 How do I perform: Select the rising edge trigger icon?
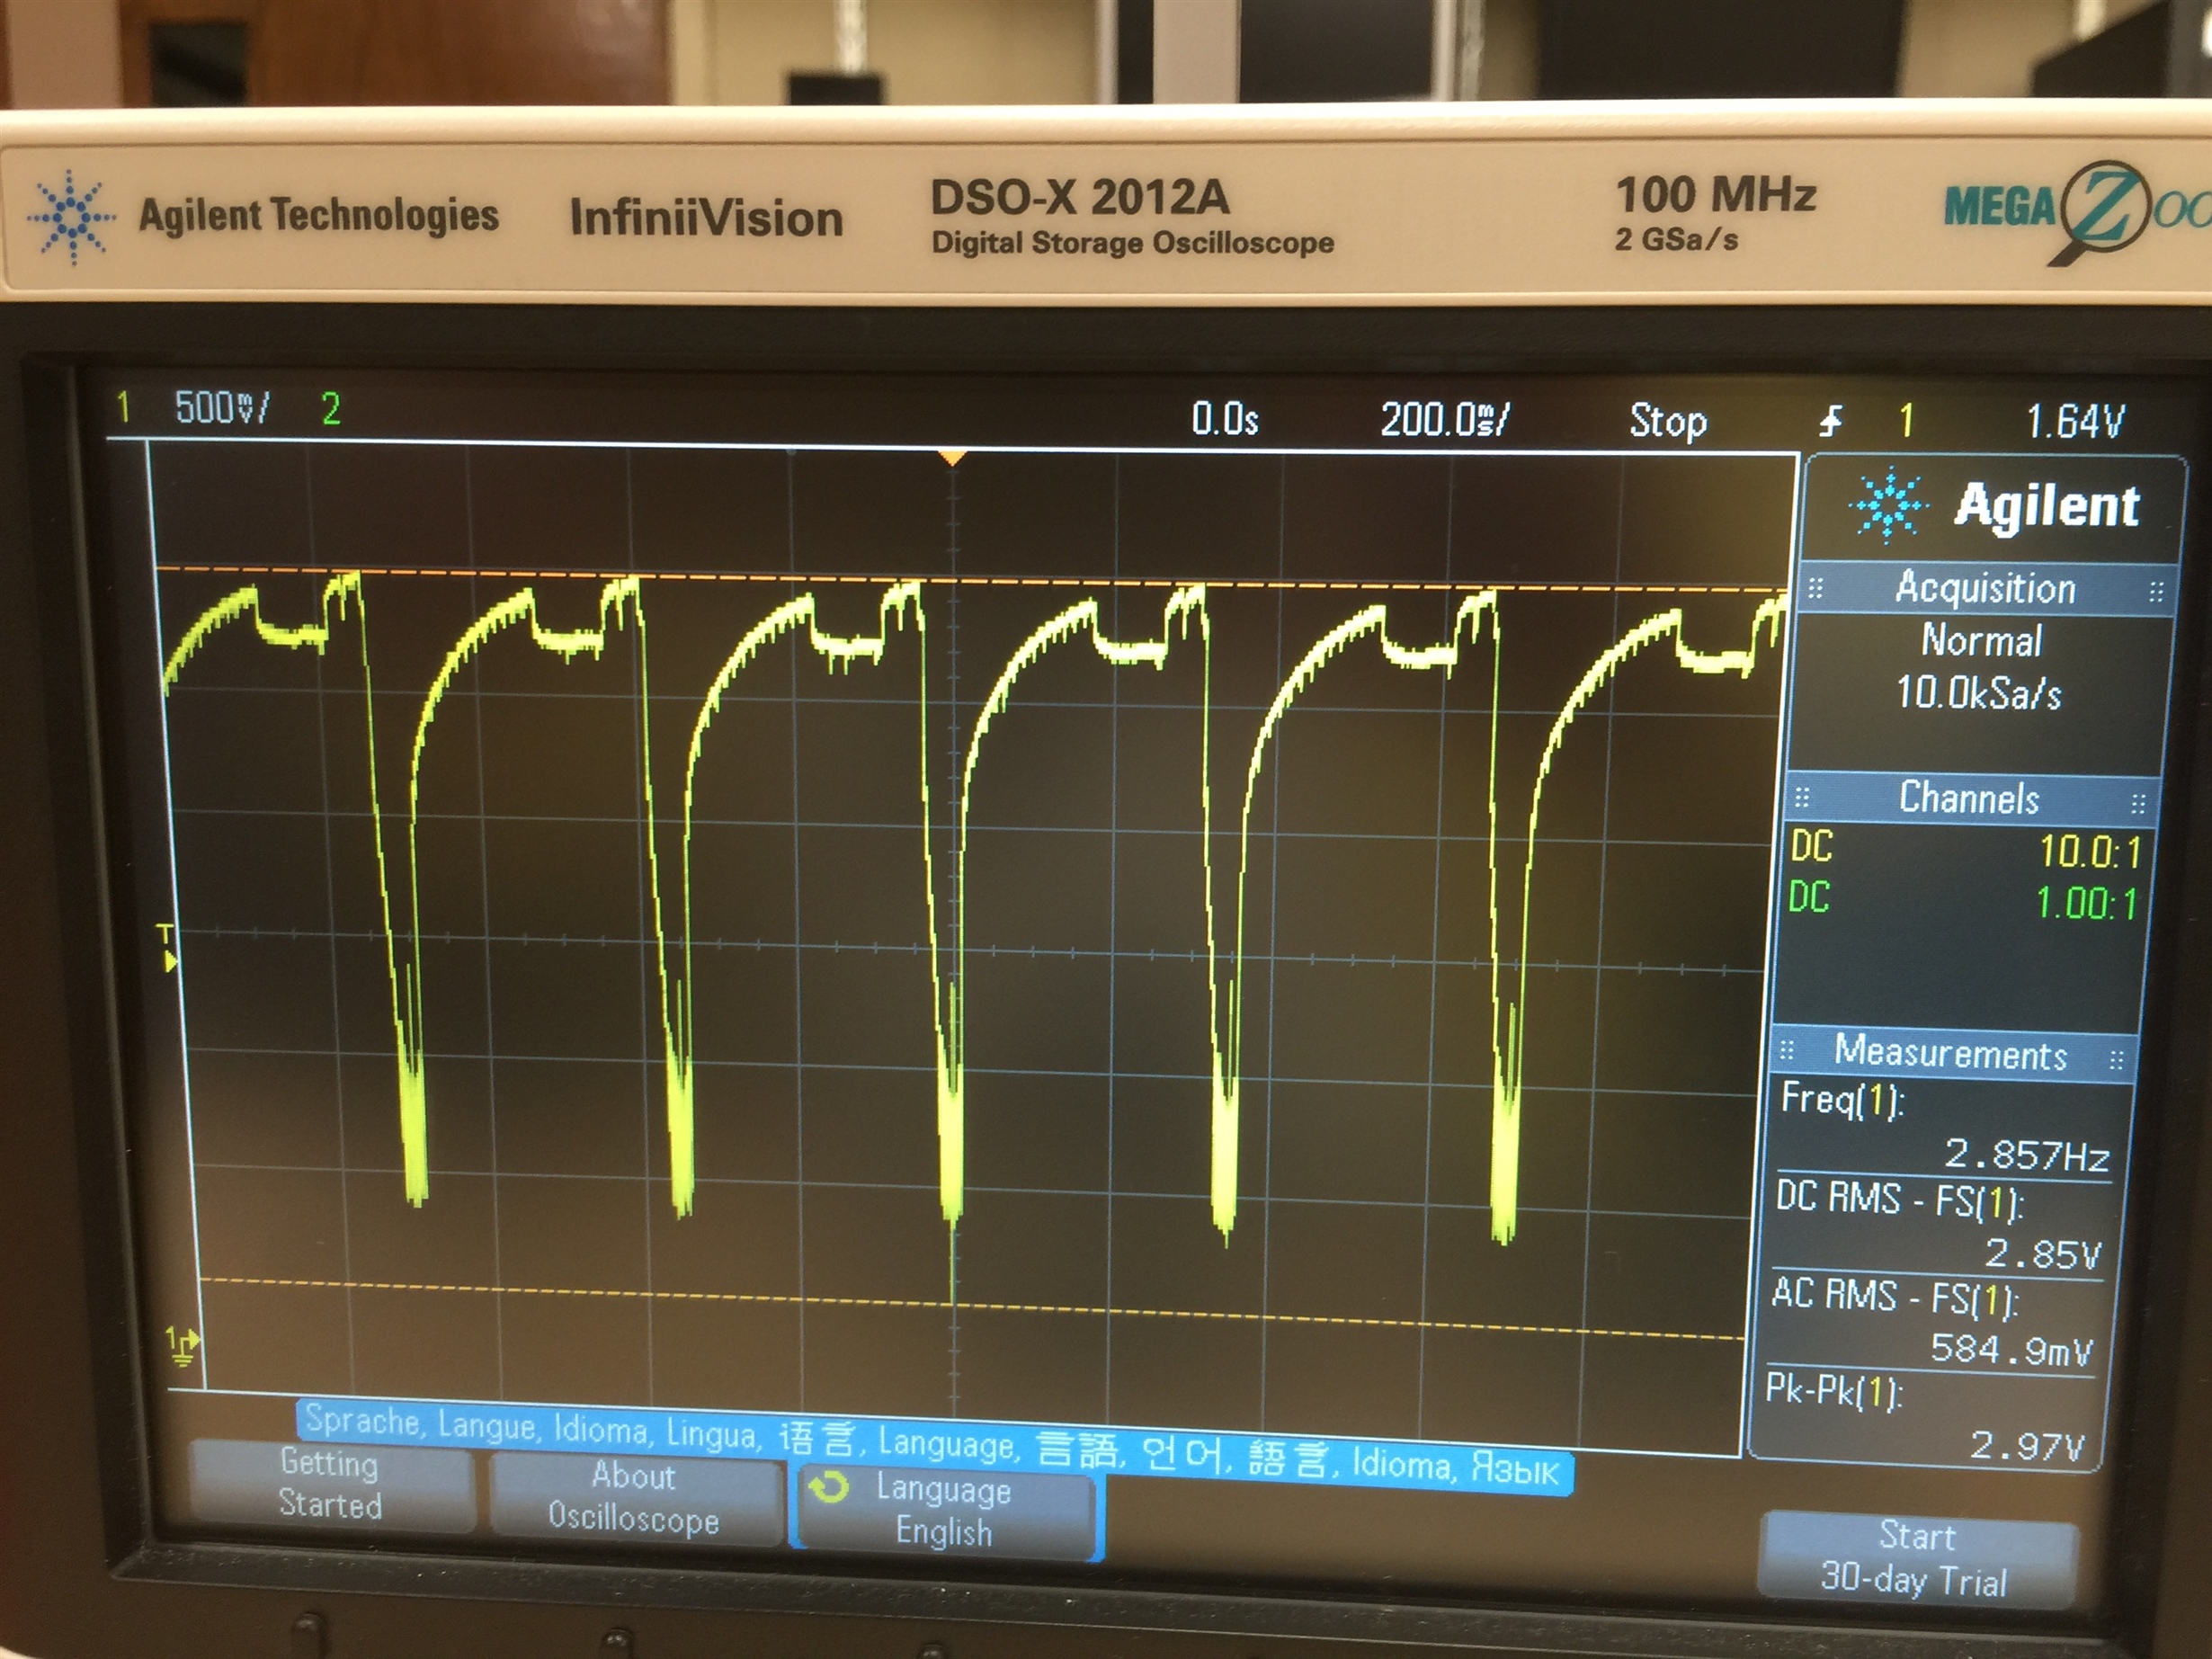click(x=1829, y=421)
